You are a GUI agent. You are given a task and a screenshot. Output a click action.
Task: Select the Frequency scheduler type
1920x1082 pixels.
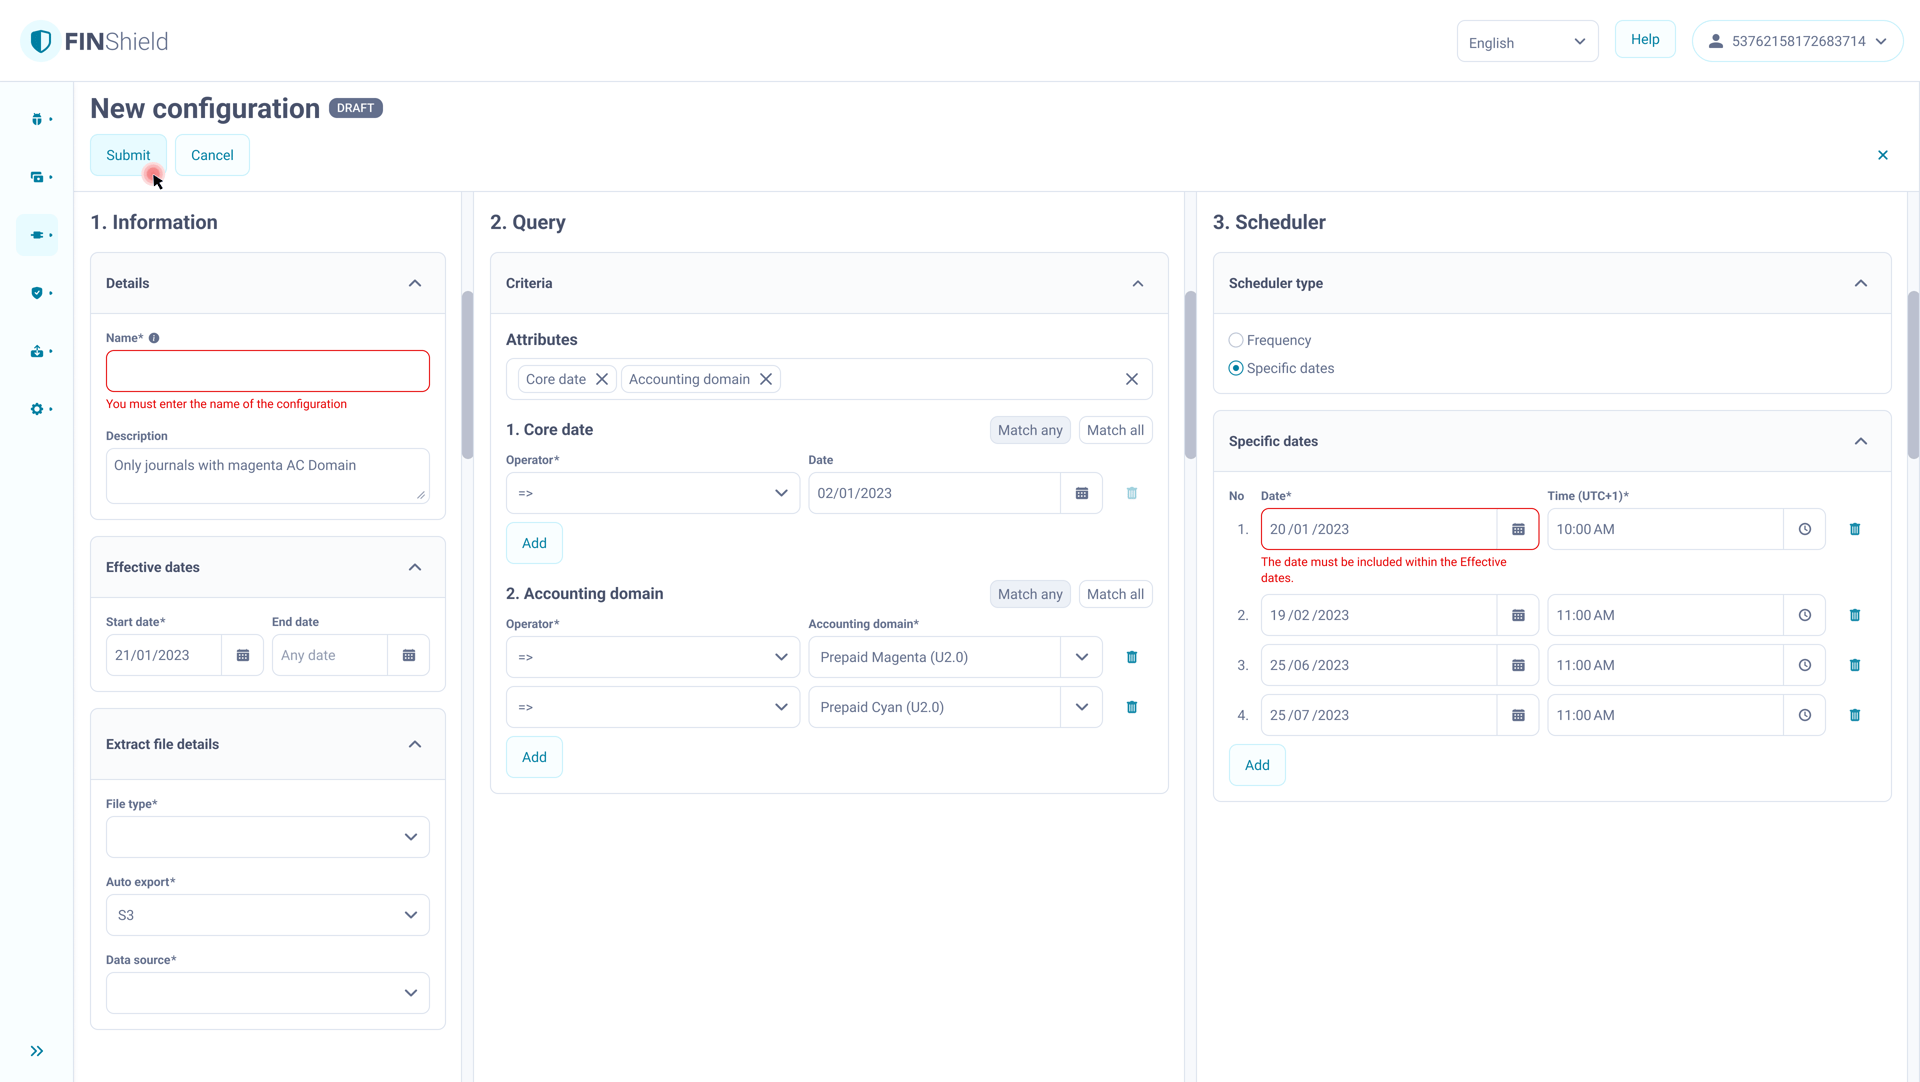tap(1236, 340)
